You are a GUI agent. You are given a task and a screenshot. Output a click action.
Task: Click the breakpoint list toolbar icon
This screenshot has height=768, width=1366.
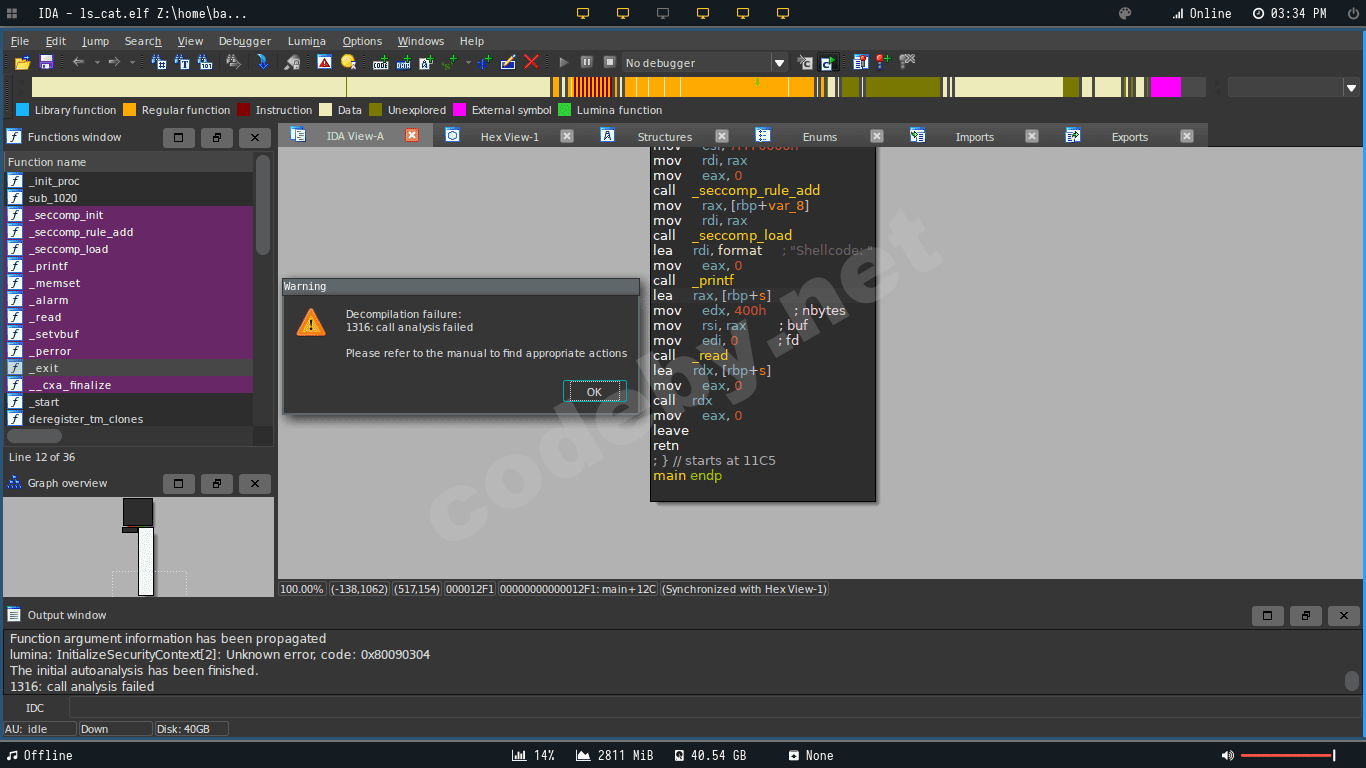860,62
